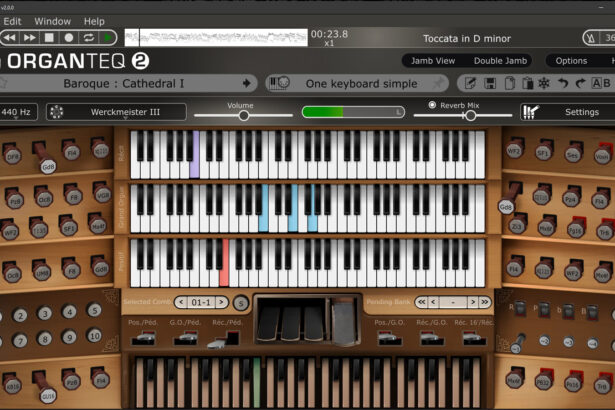615x410 pixels.
Task: Toggle the Réc./G.O. coupler
Action: (x=431, y=338)
